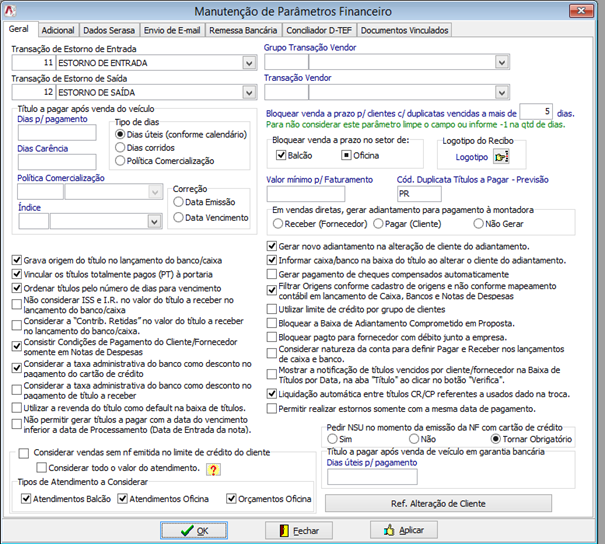The width and height of the screenshot is (605, 544).
Task: Toggle the Balcão checkbox
Action: point(281,155)
